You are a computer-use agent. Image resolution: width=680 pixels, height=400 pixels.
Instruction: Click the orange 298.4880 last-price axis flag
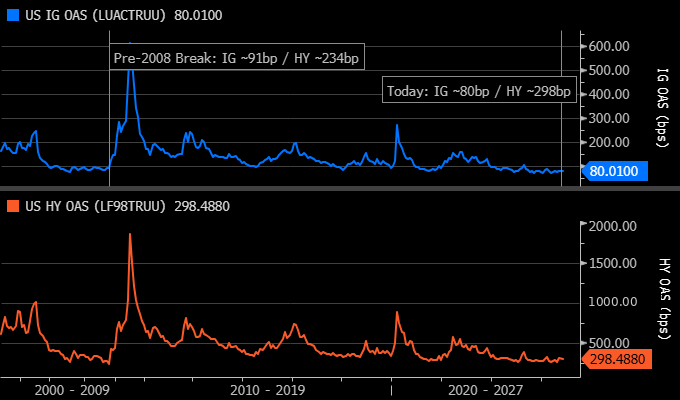[x=617, y=359]
